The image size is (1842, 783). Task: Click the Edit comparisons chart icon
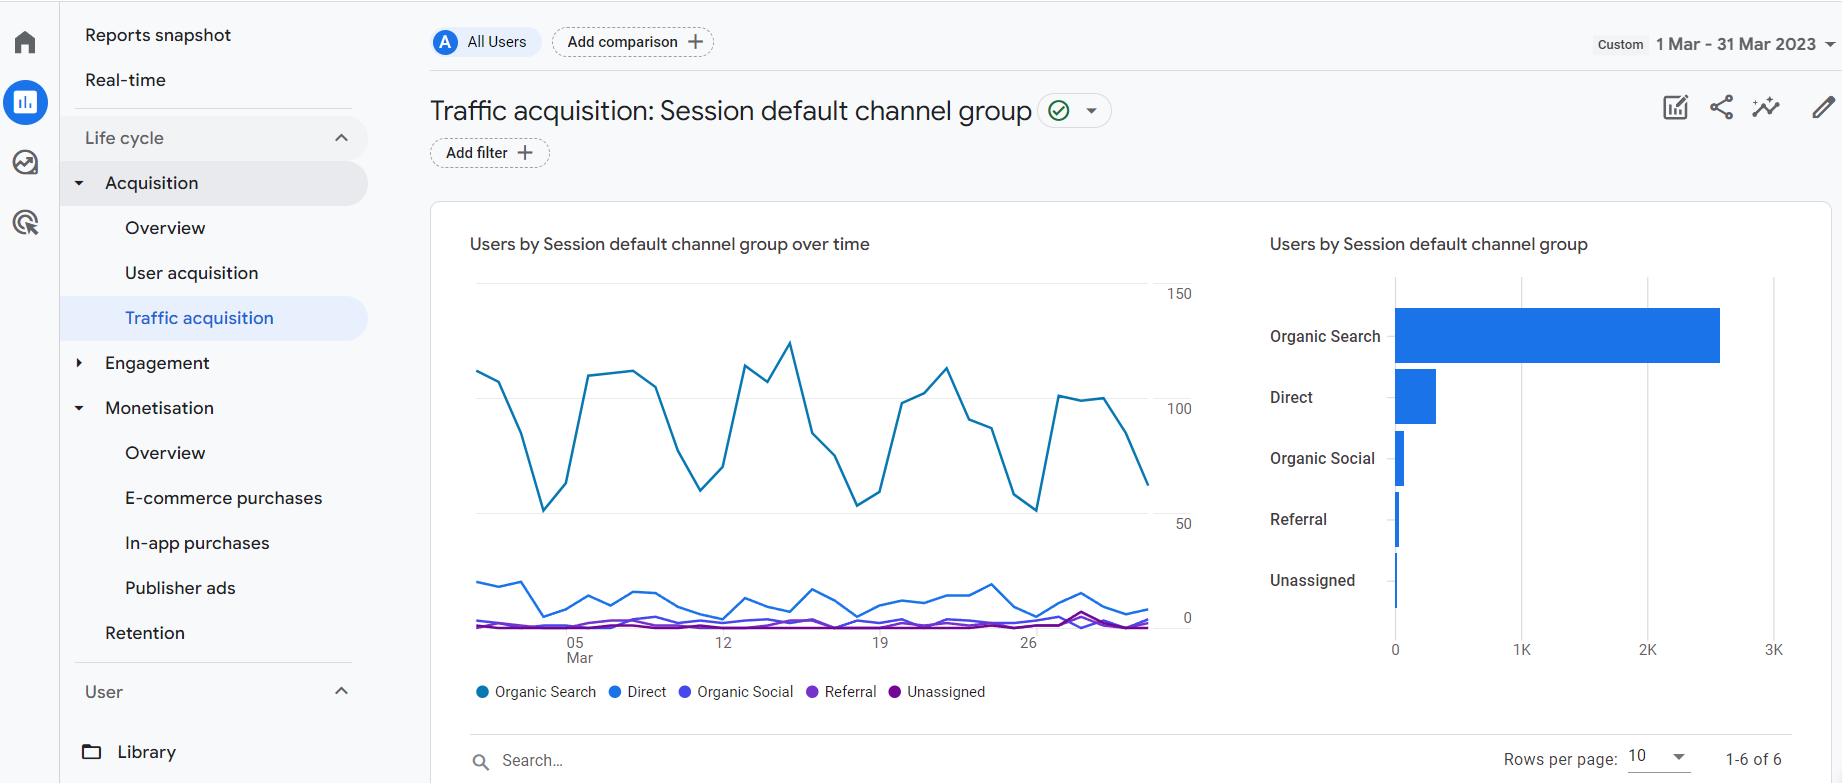click(1675, 108)
